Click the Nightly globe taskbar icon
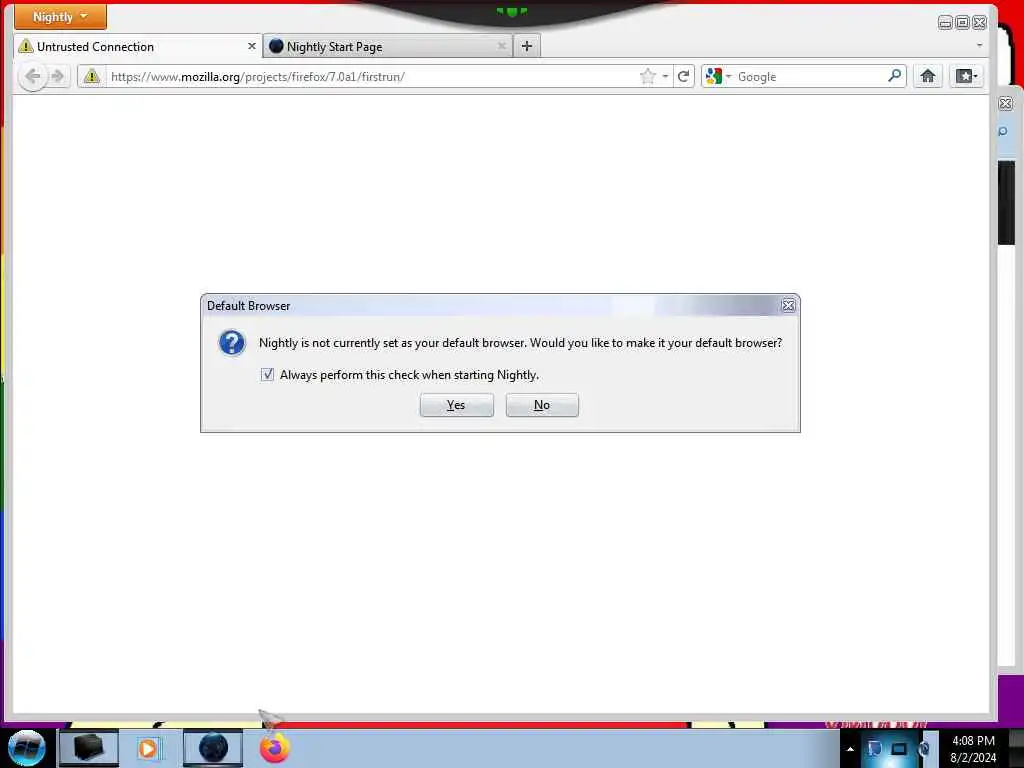 click(x=213, y=748)
